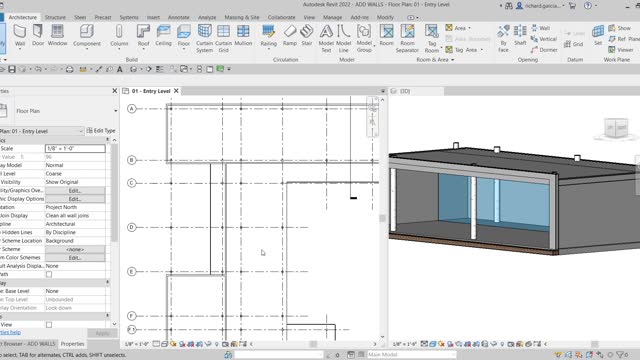The image size is (640, 360).
Task: Click the Color Scheme <none> button
Action: point(75,249)
